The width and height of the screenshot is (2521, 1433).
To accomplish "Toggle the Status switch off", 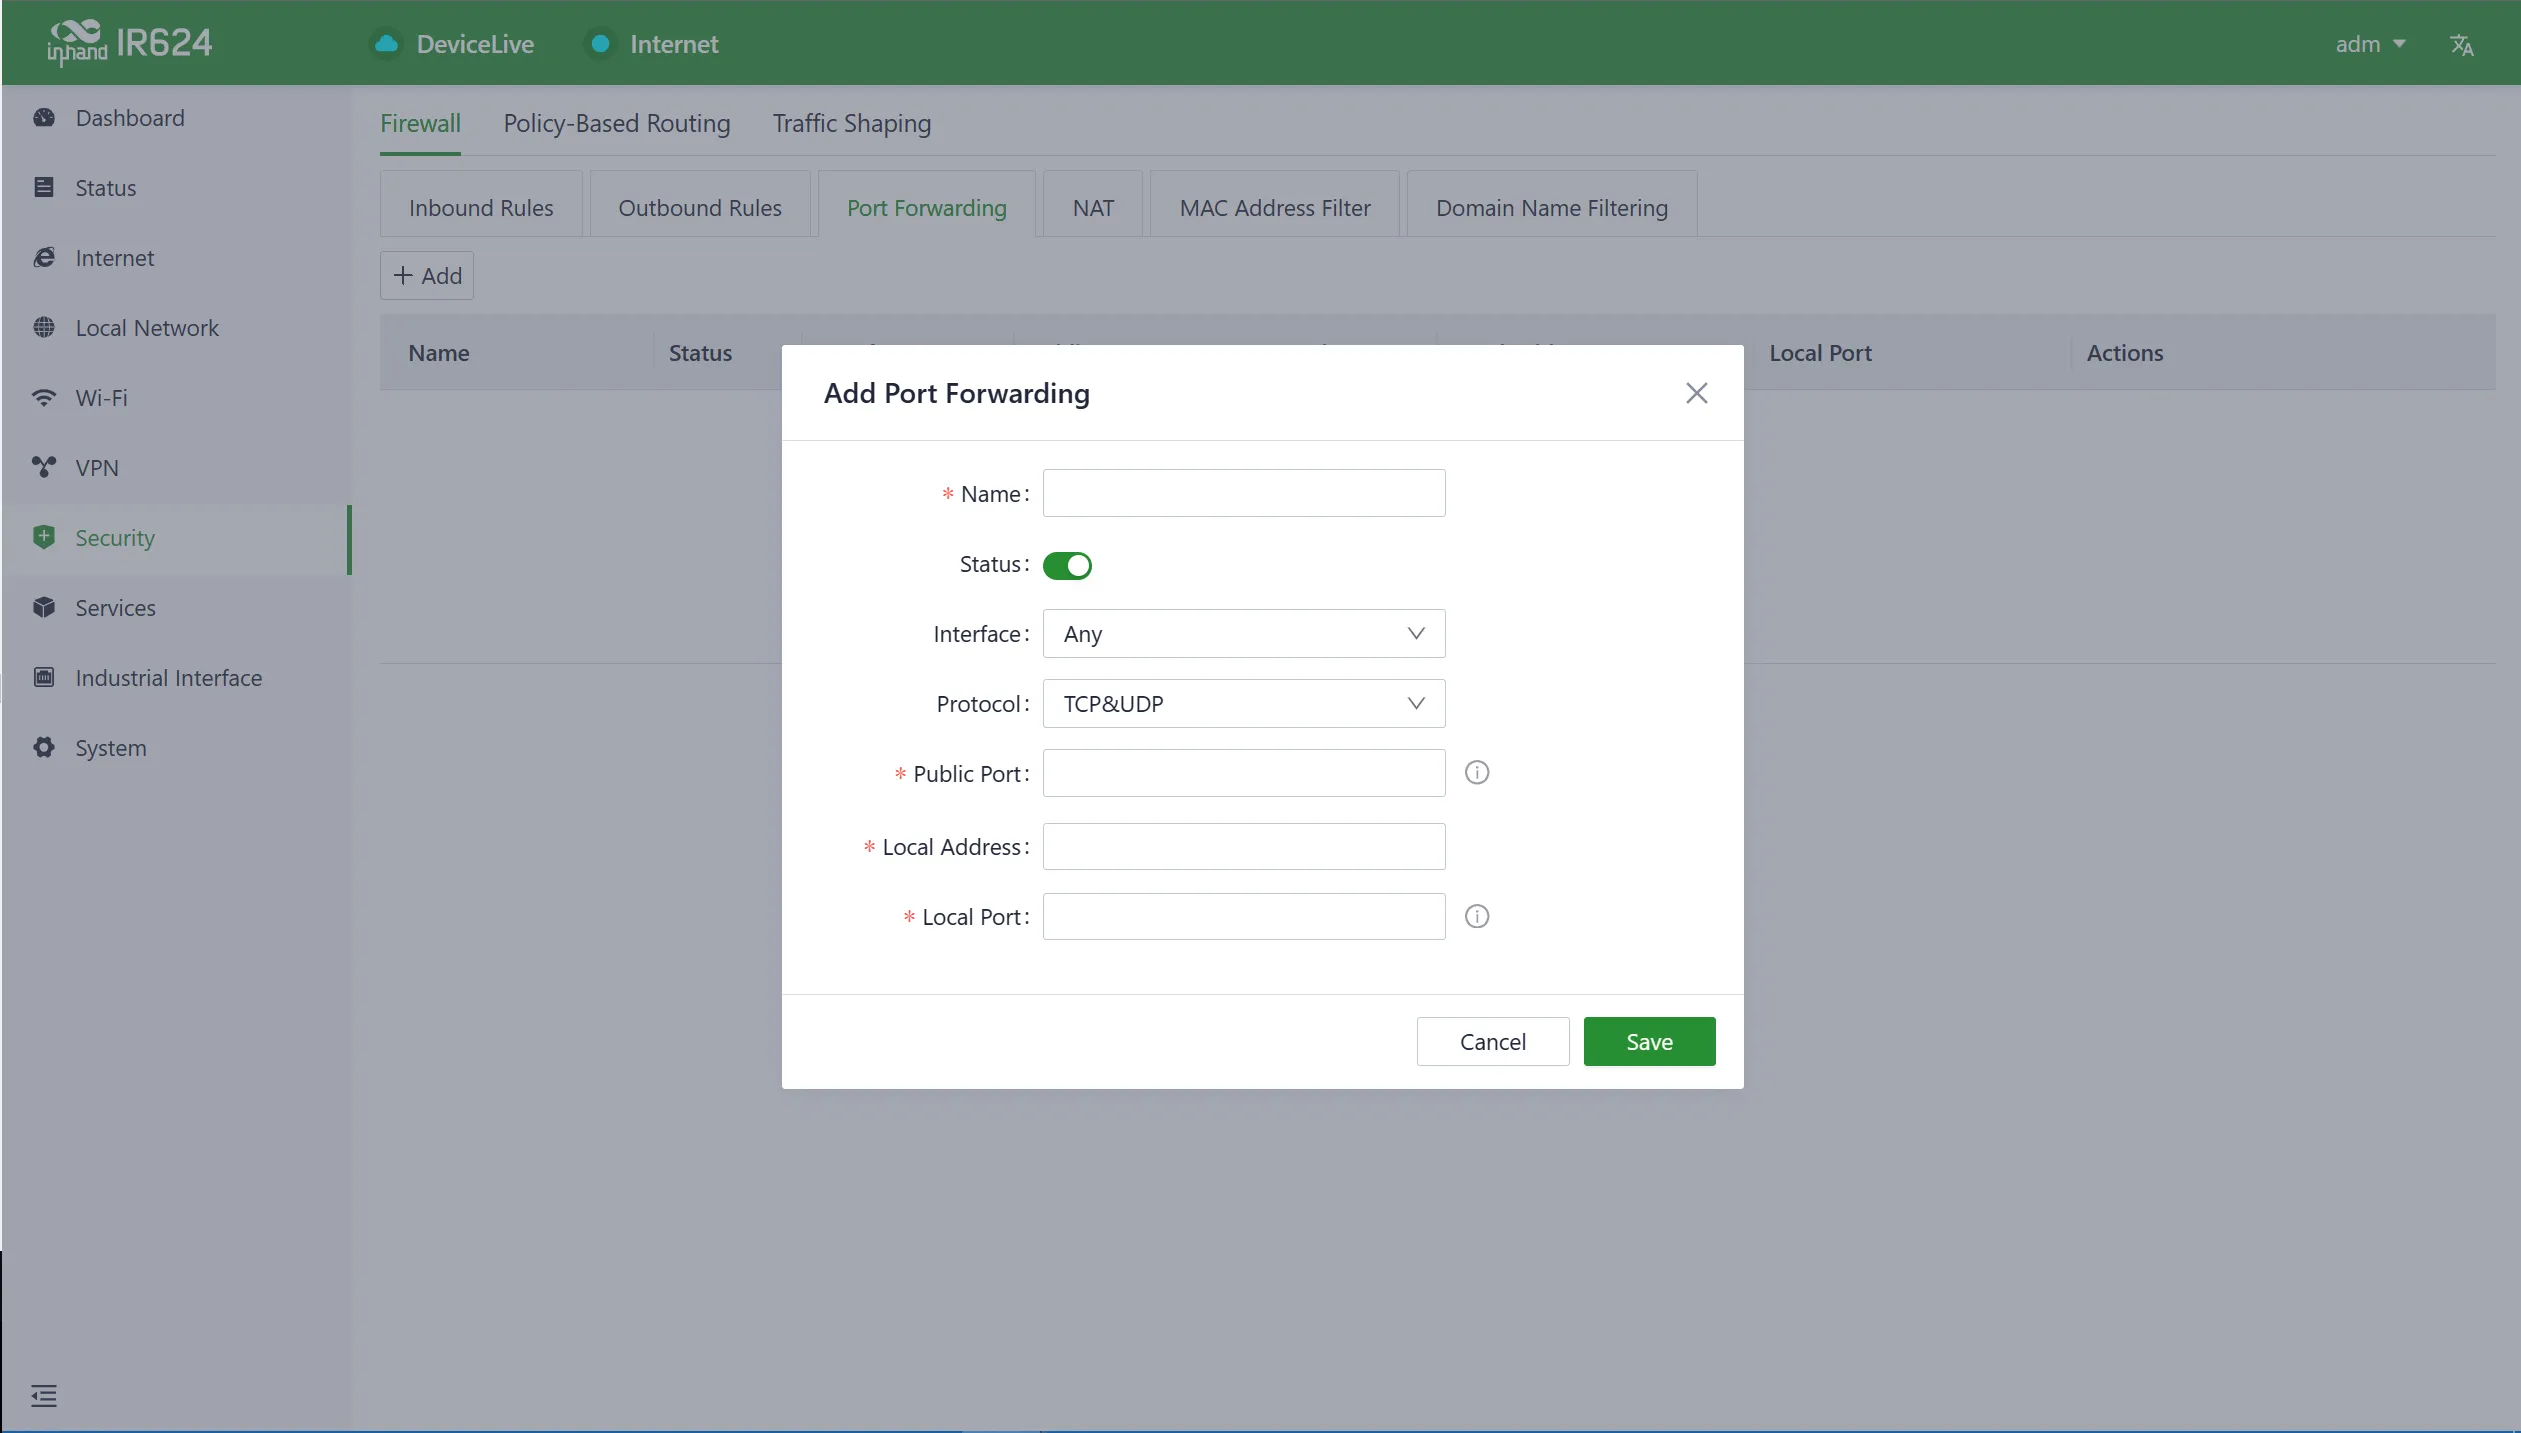I will (1067, 566).
